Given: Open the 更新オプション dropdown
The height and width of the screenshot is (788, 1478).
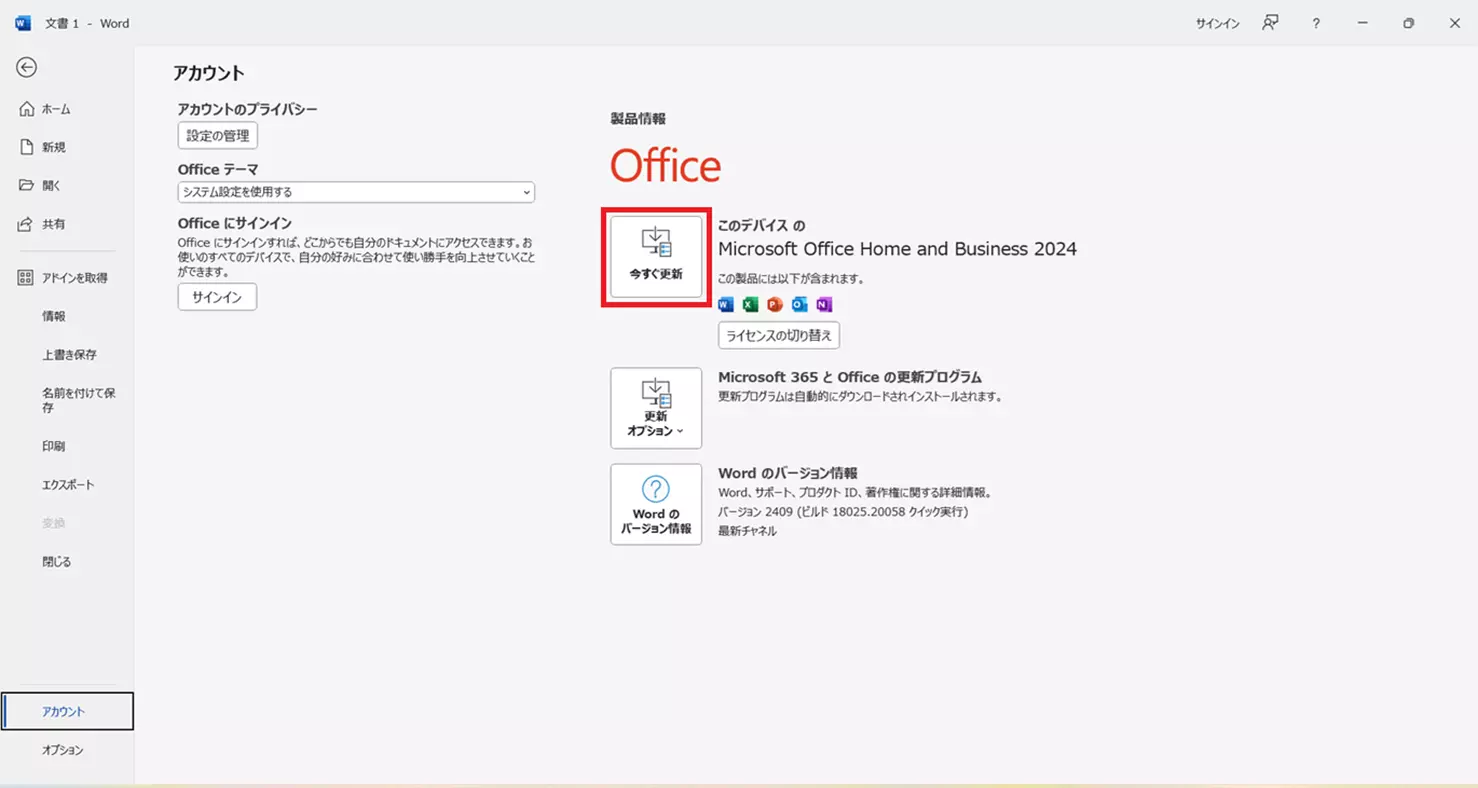Looking at the screenshot, I should pyautogui.click(x=656, y=408).
